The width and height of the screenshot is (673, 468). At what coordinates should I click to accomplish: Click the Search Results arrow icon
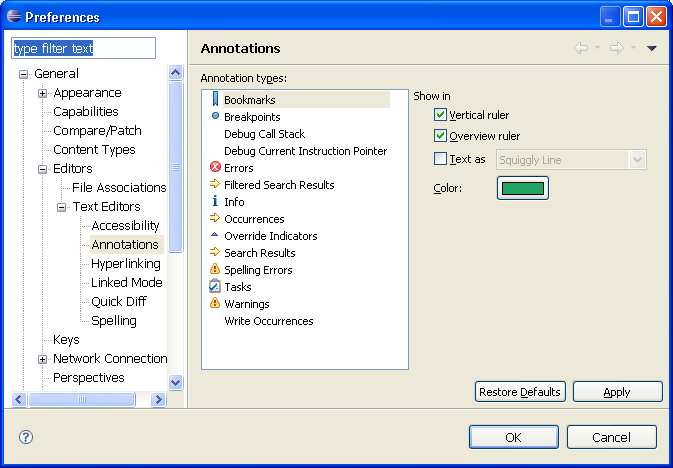(x=215, y=252)
